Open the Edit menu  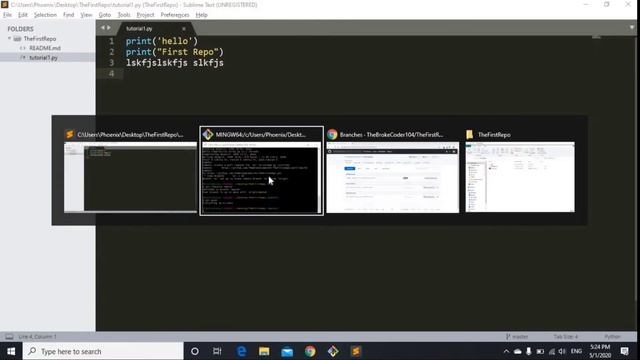(23, 15)
